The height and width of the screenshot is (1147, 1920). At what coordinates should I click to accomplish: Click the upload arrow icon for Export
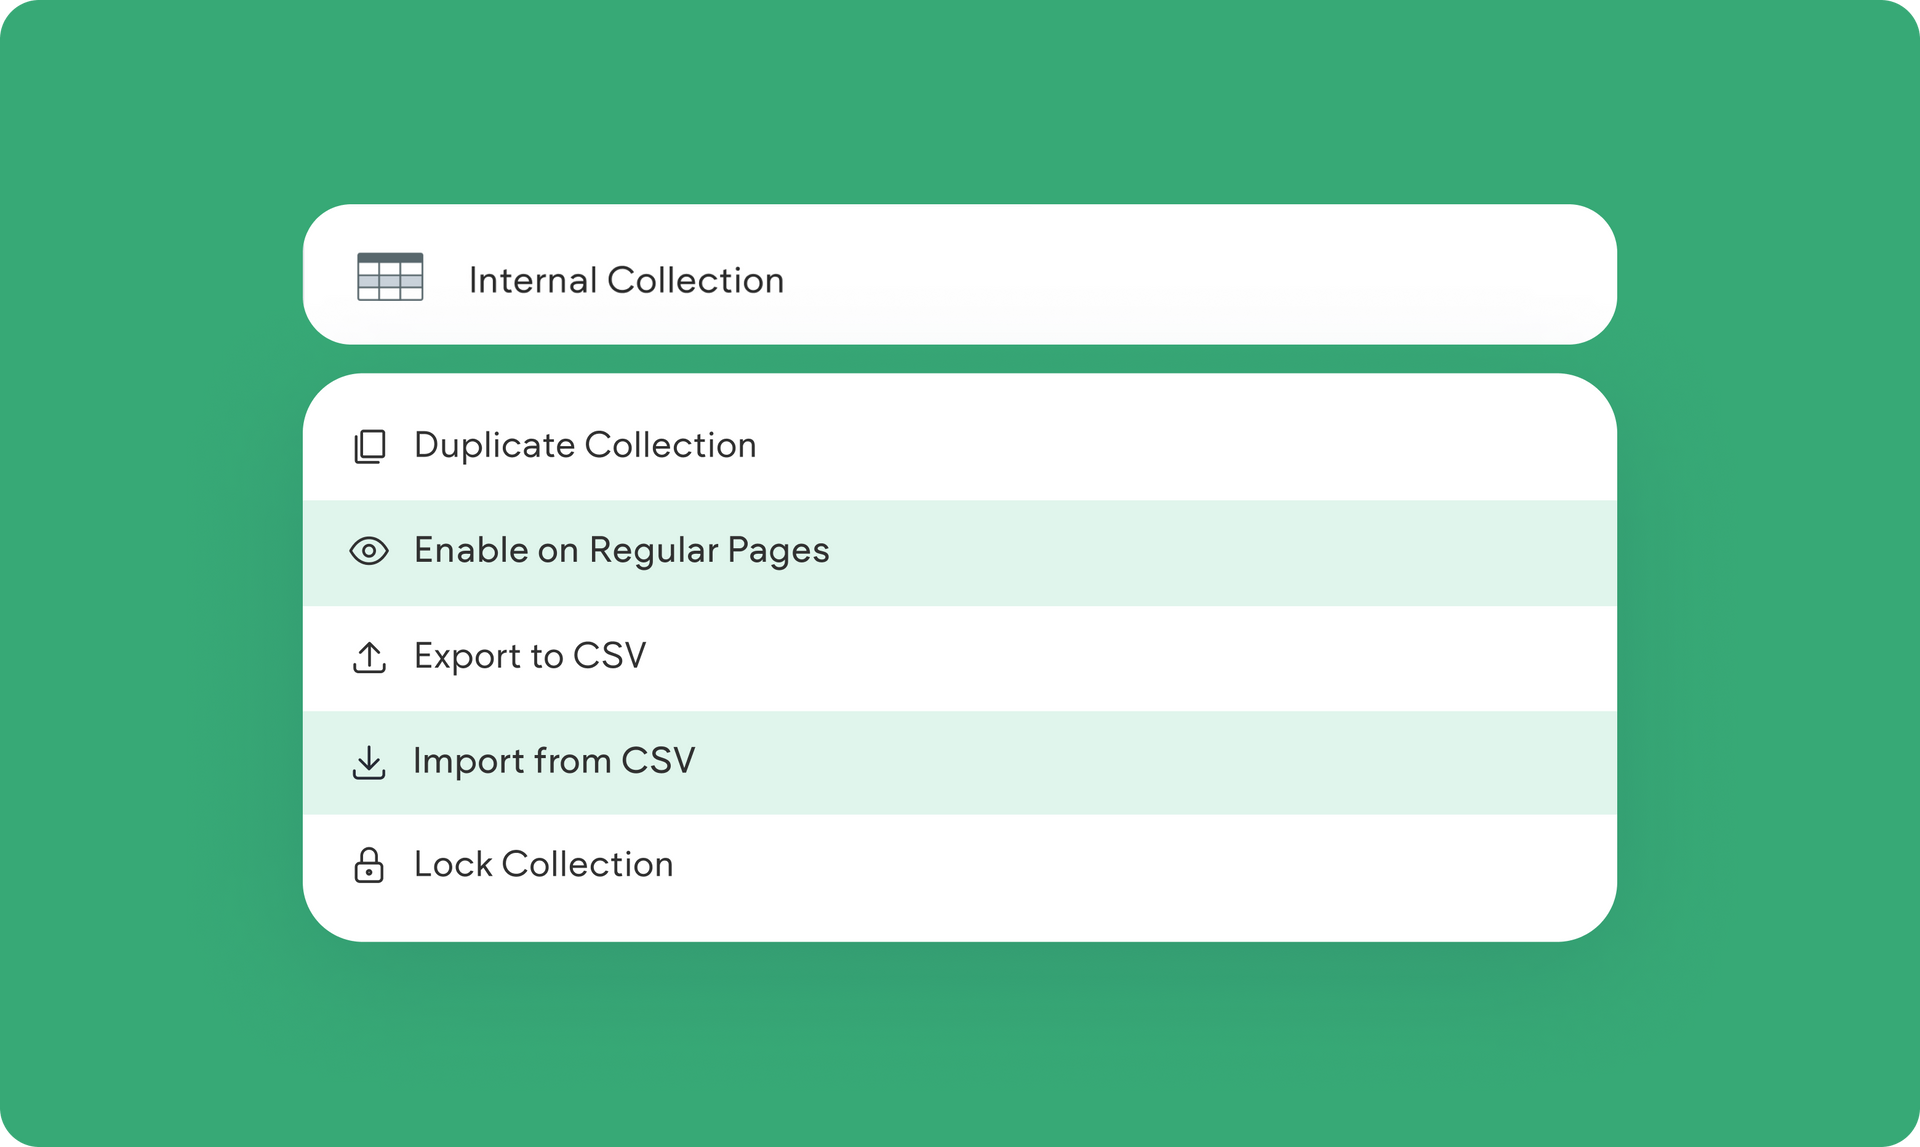click(x=369, y=657)
